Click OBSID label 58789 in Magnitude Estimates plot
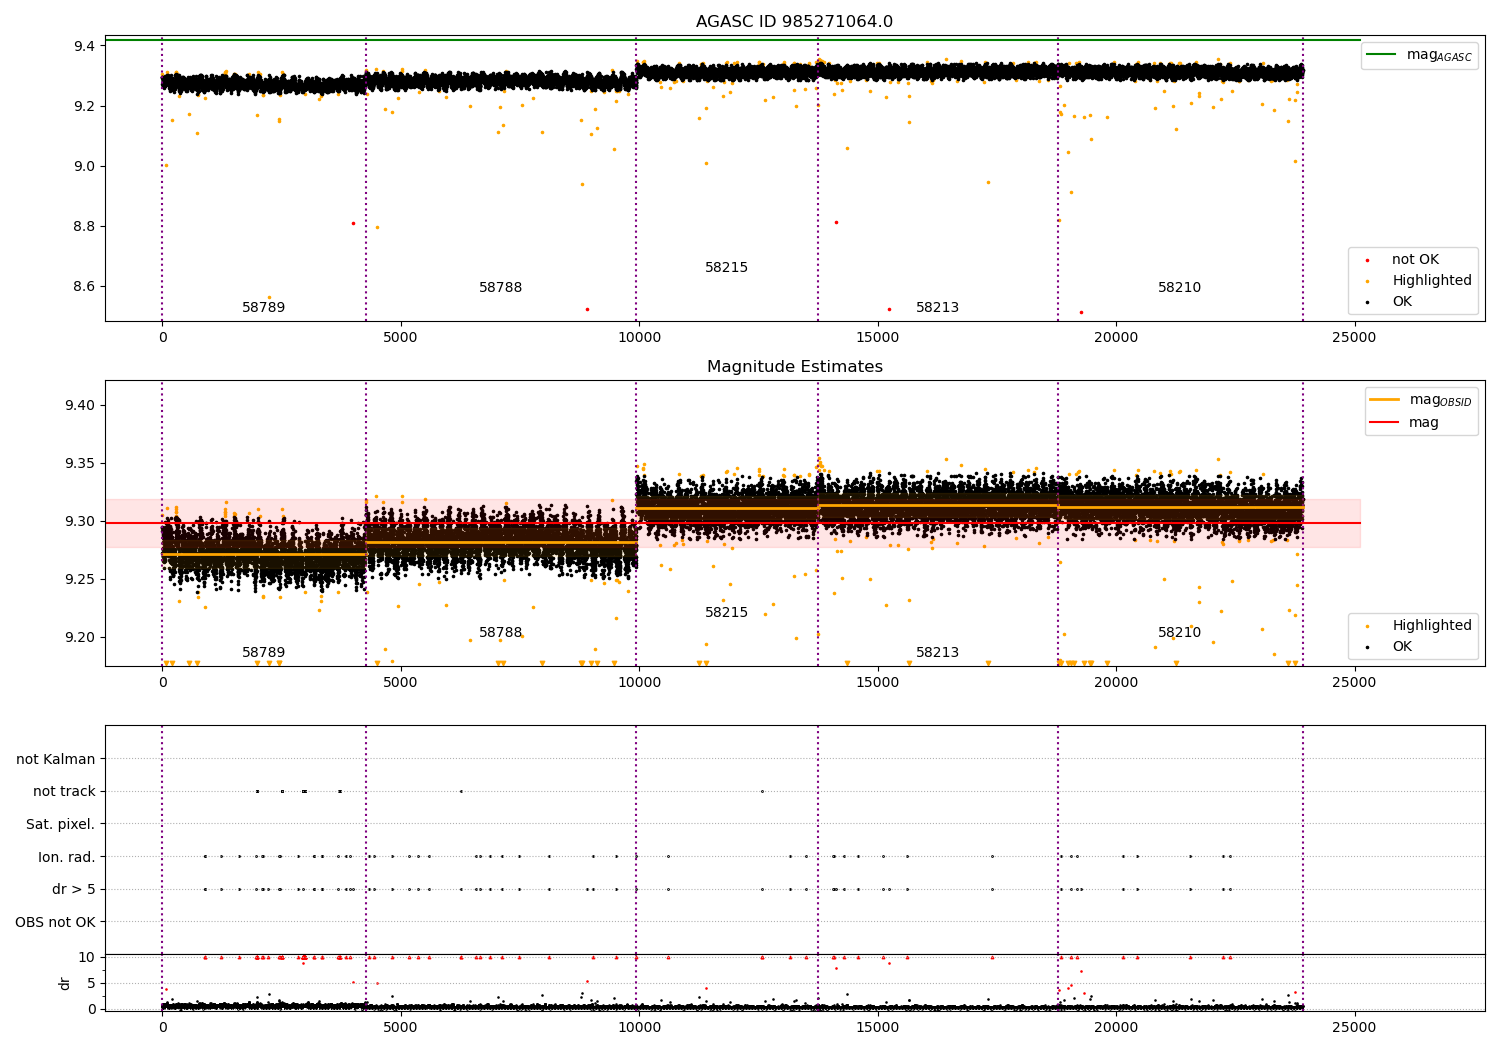 (264, 653)
